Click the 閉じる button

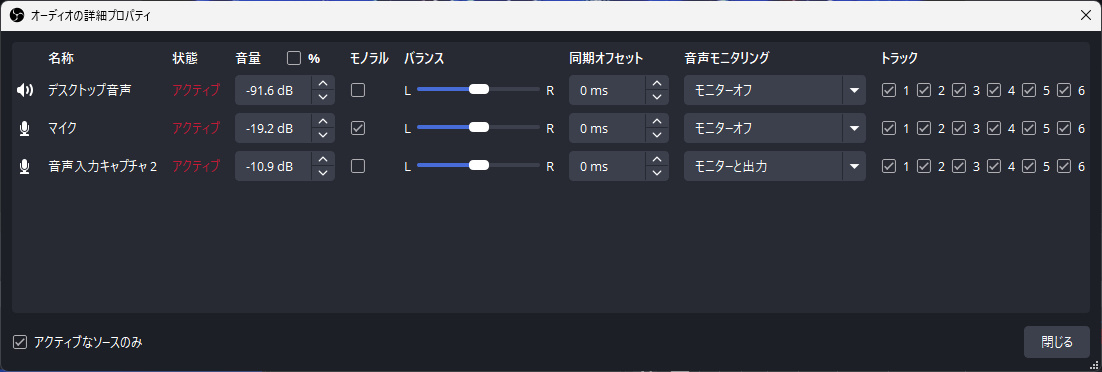pyautogui.click(x=1056, y=342)
